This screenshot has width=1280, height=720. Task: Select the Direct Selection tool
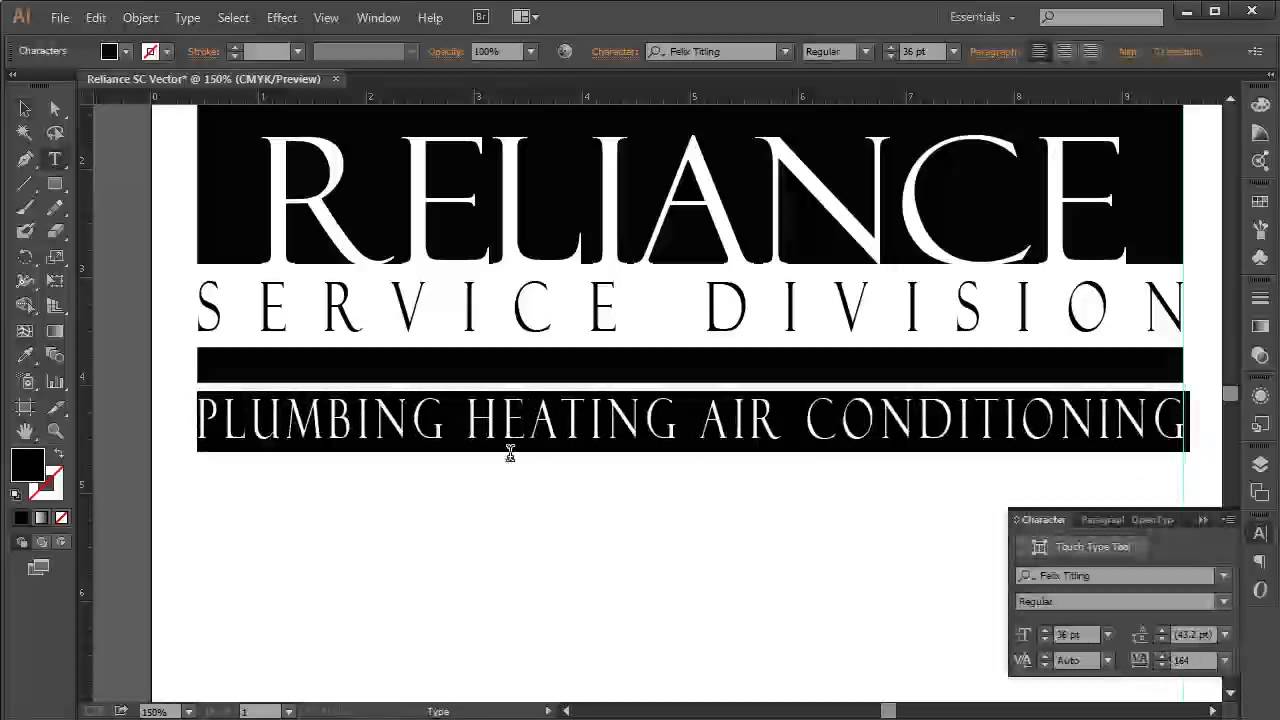tap(55, 108)
